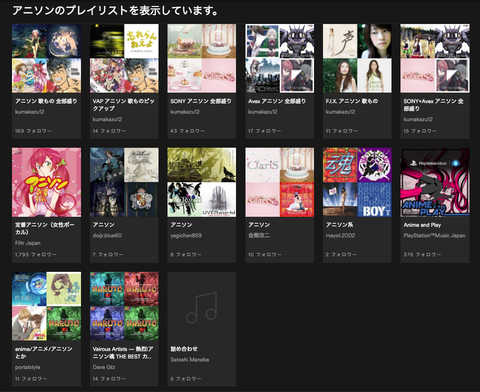Viewport: 480px width, 392px height.
Task: Click the 10 フォロワー count
Action: 265,254
